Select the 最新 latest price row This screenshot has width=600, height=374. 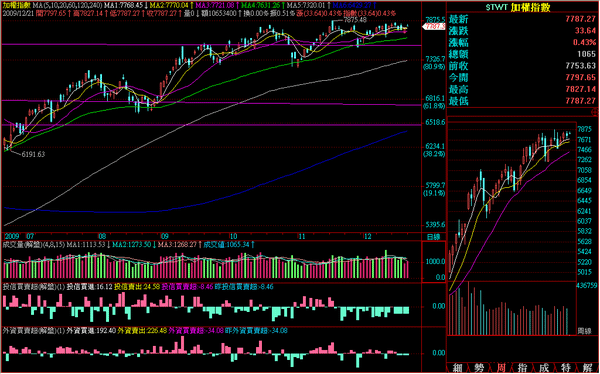(x=523, y=19)
